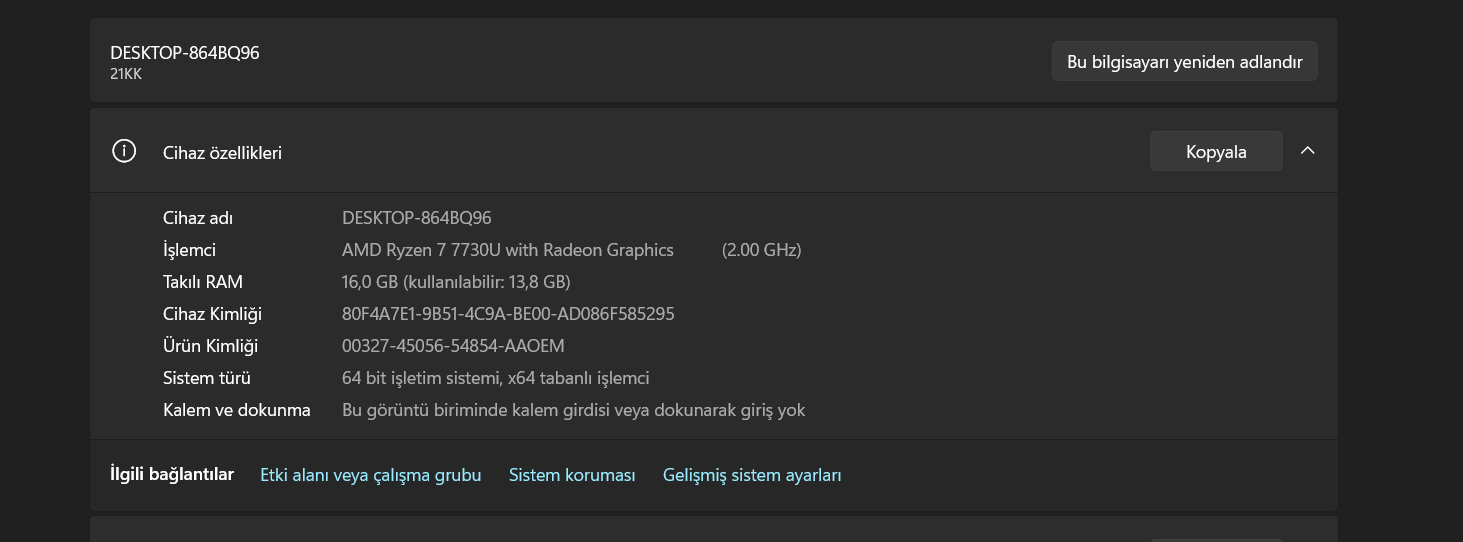Screen dimensions: 1463x542
Task: Click the (2.00 GHz) processor speed value
Action: pyautogui.click(x=762, y=250)
